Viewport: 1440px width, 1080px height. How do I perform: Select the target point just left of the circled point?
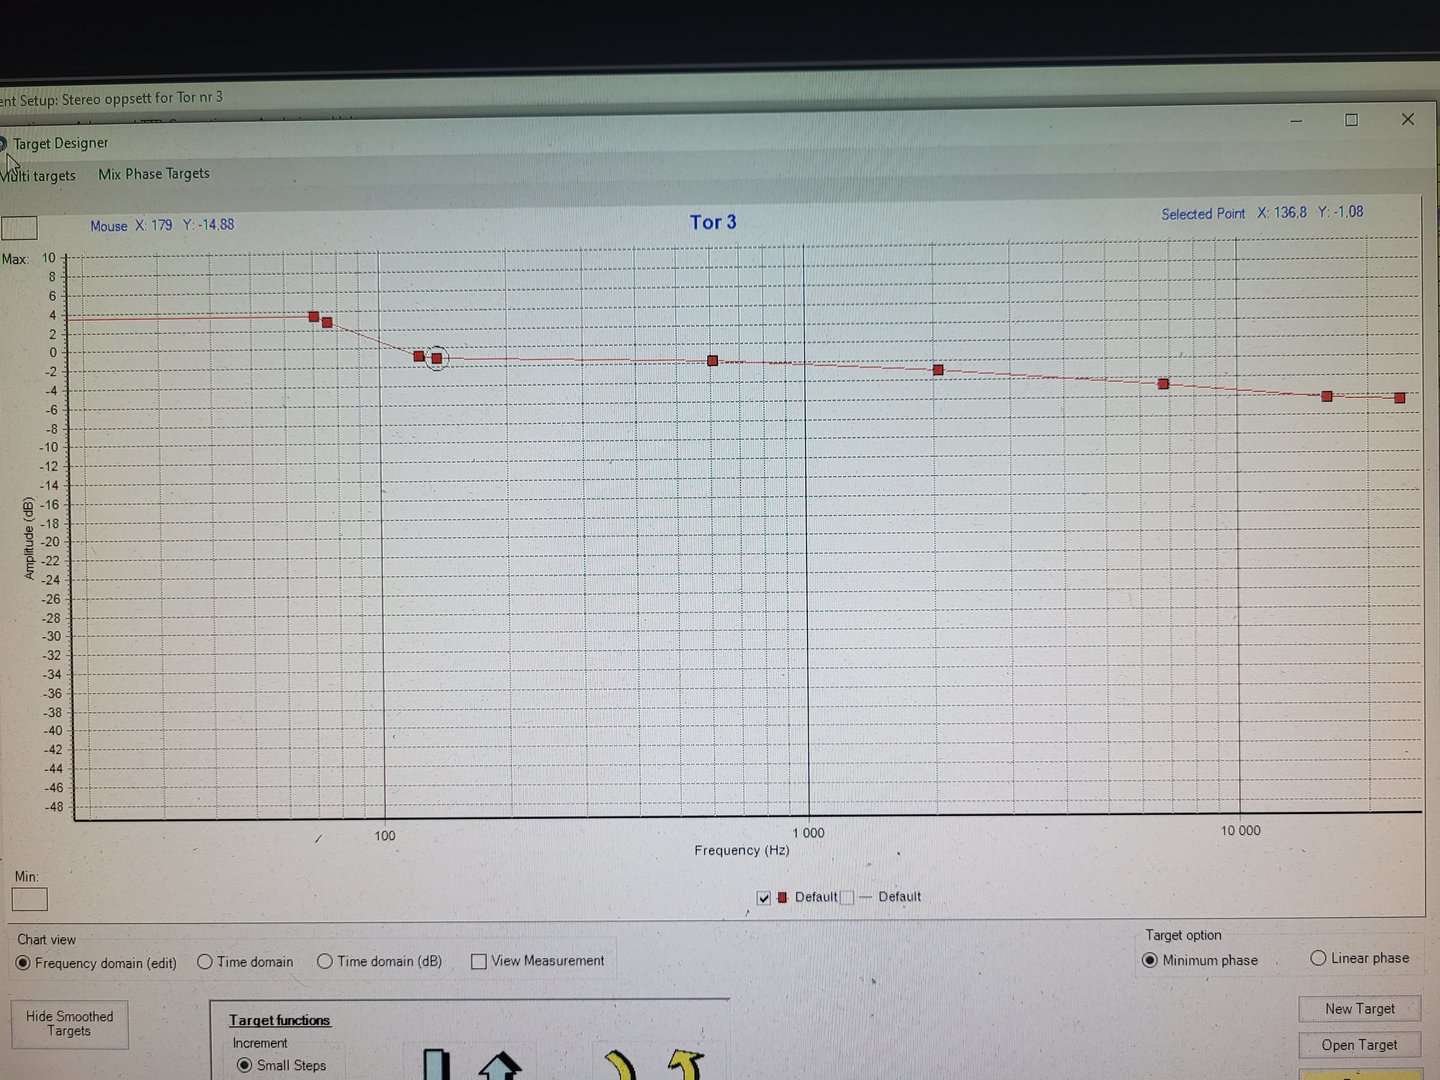click(419, 356)
